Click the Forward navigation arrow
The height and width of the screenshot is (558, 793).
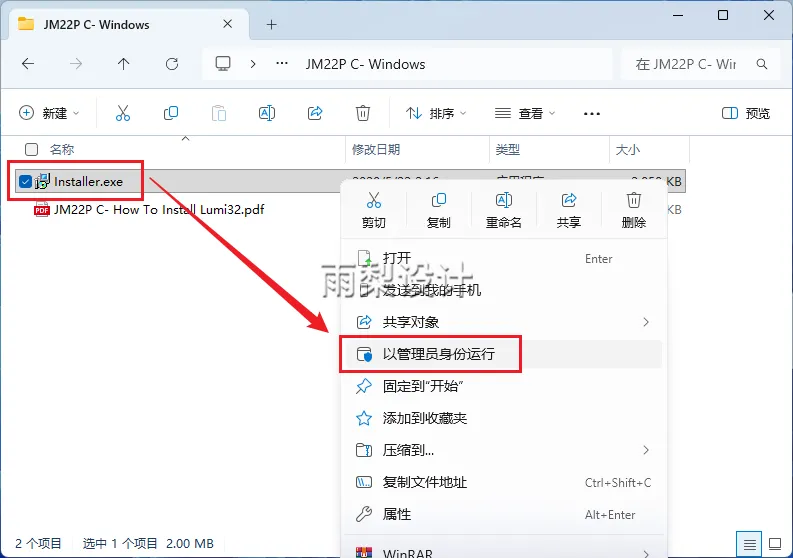coord(76,64)
